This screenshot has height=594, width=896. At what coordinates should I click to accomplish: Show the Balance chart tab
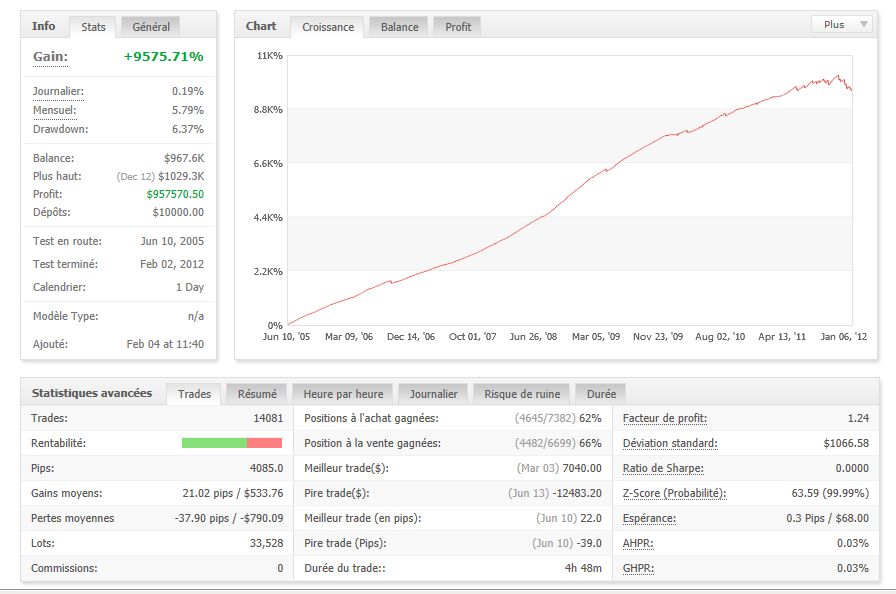coord(399,27)
